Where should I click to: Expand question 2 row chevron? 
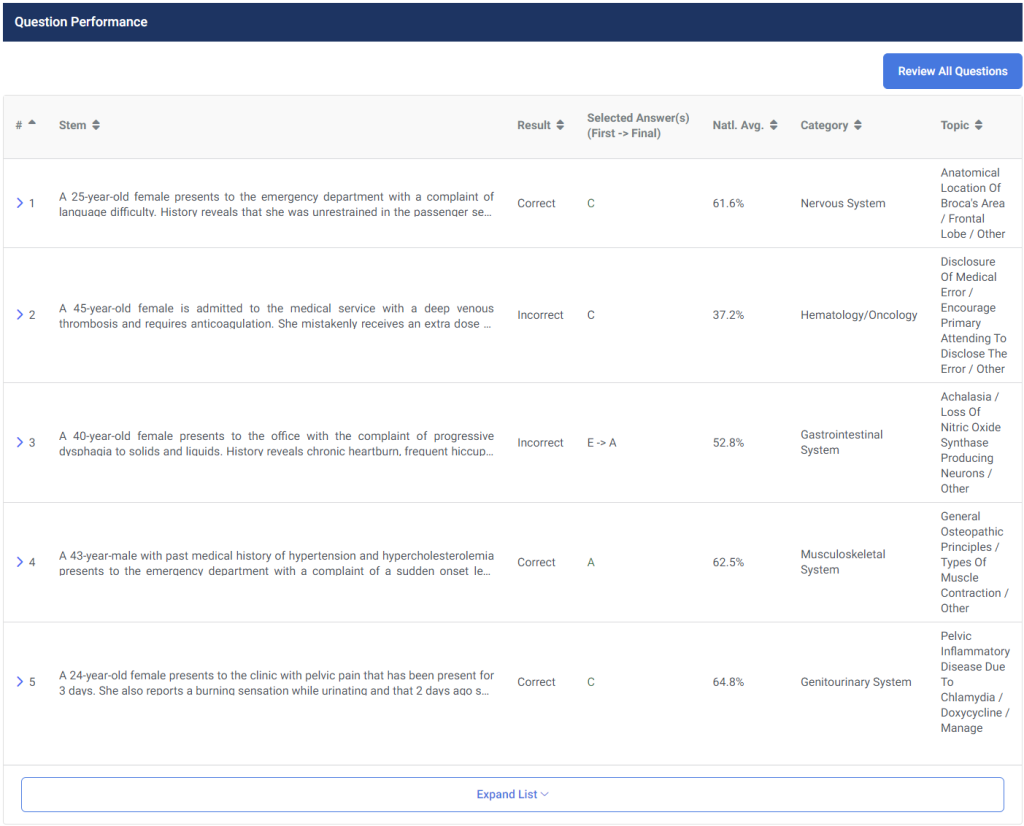[20, 315]
